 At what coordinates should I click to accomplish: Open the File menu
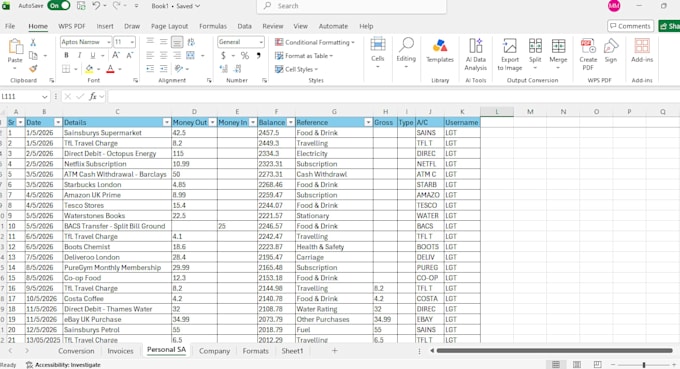[x=10, y=26]
